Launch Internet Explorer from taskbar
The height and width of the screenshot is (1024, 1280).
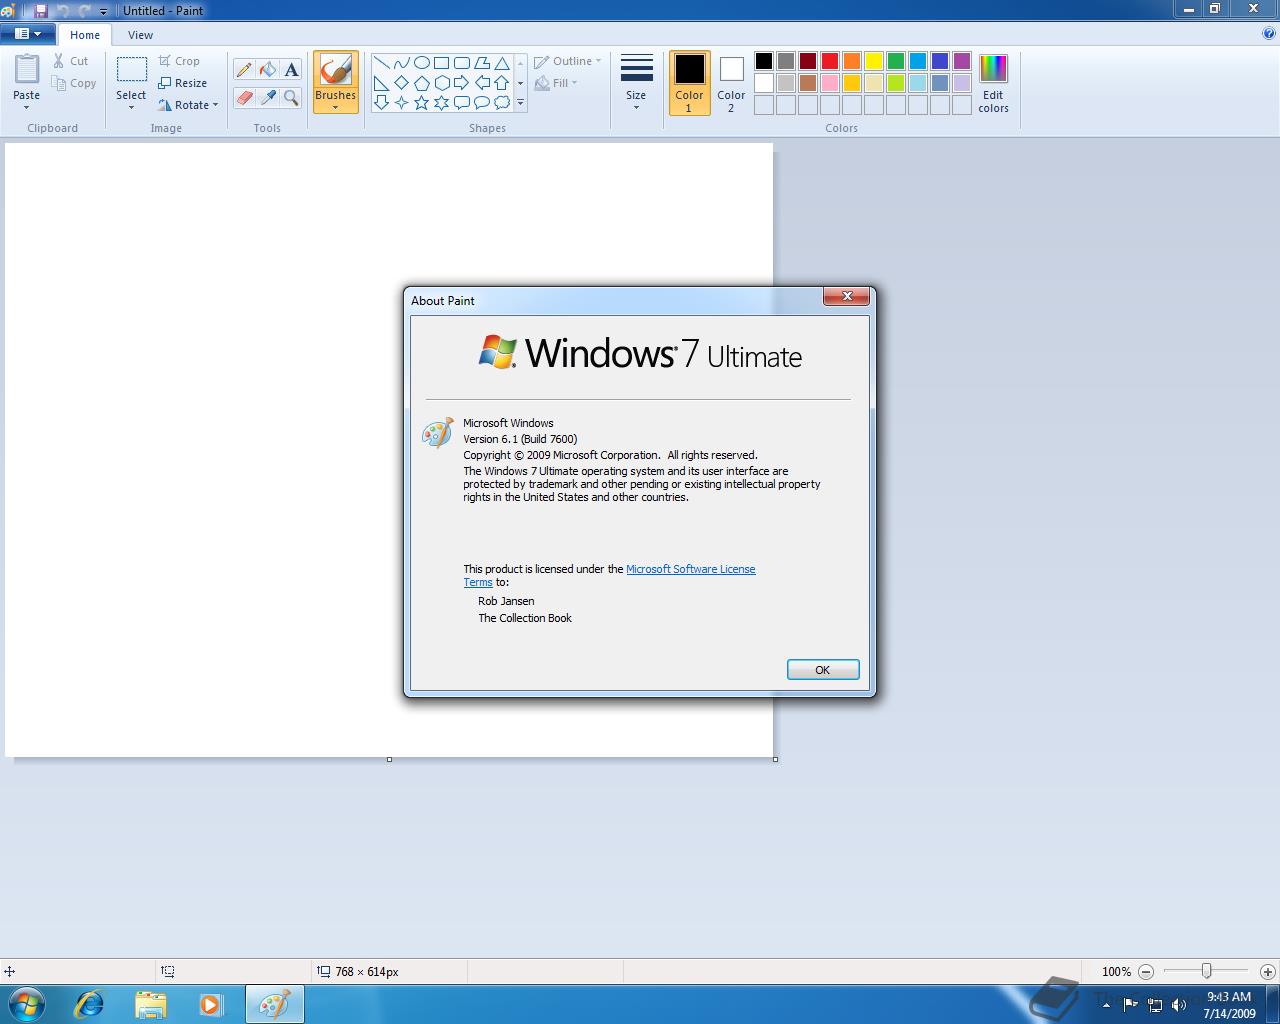[90, 1004]
